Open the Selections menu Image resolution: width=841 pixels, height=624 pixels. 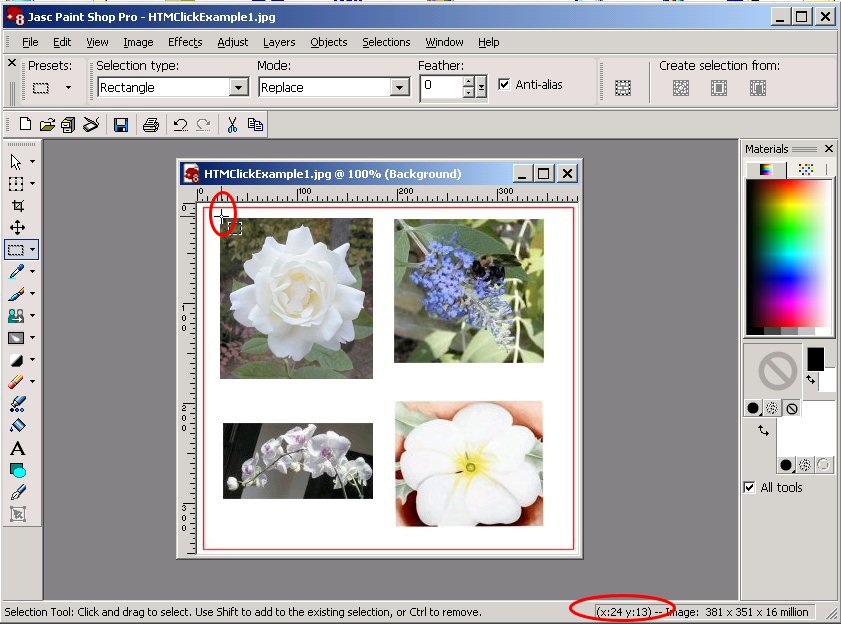pos(386,42)
